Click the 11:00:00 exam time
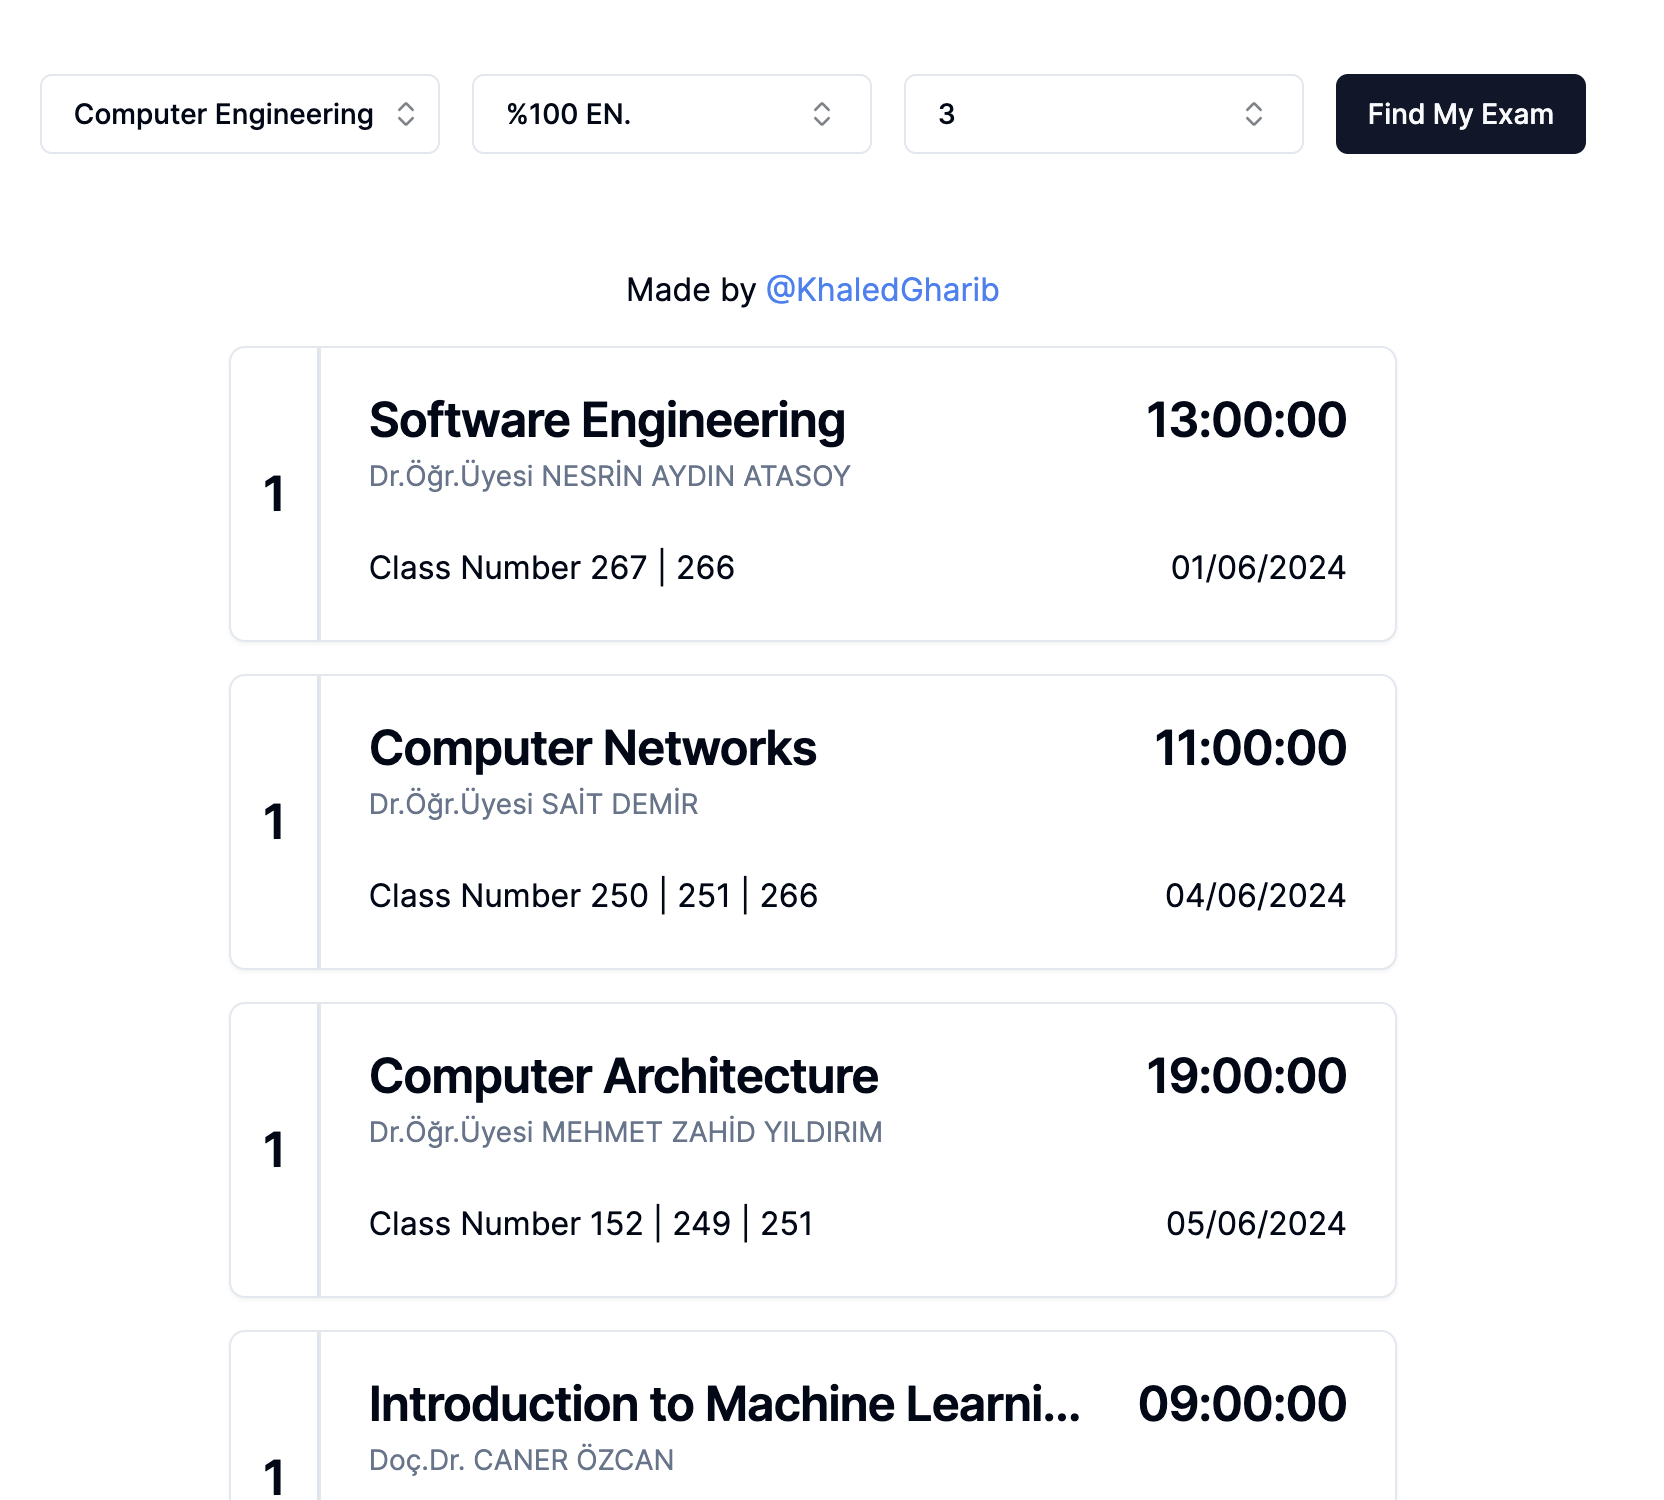 pos(1250,748)
